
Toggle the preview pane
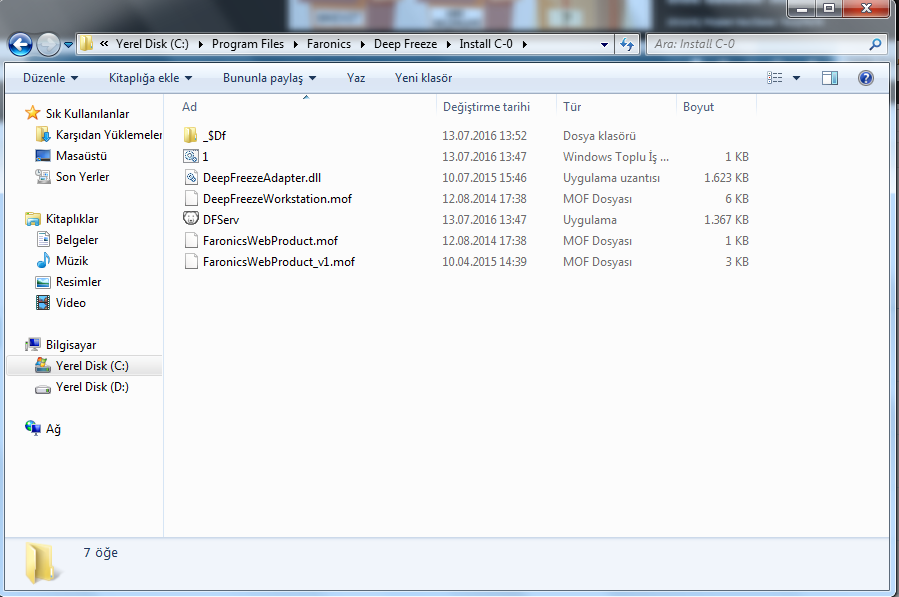830,78
